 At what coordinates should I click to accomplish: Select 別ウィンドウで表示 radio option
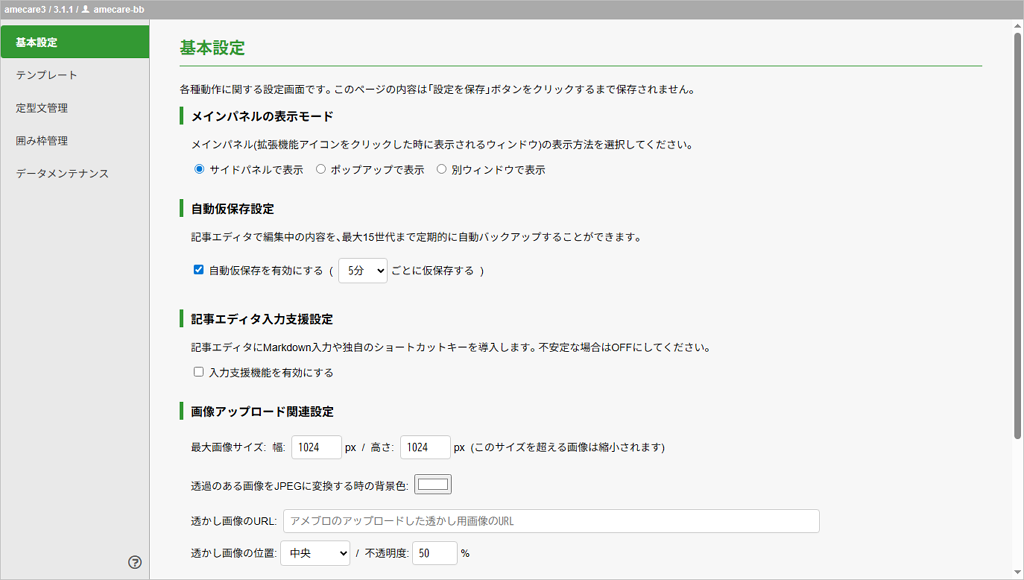442,170
